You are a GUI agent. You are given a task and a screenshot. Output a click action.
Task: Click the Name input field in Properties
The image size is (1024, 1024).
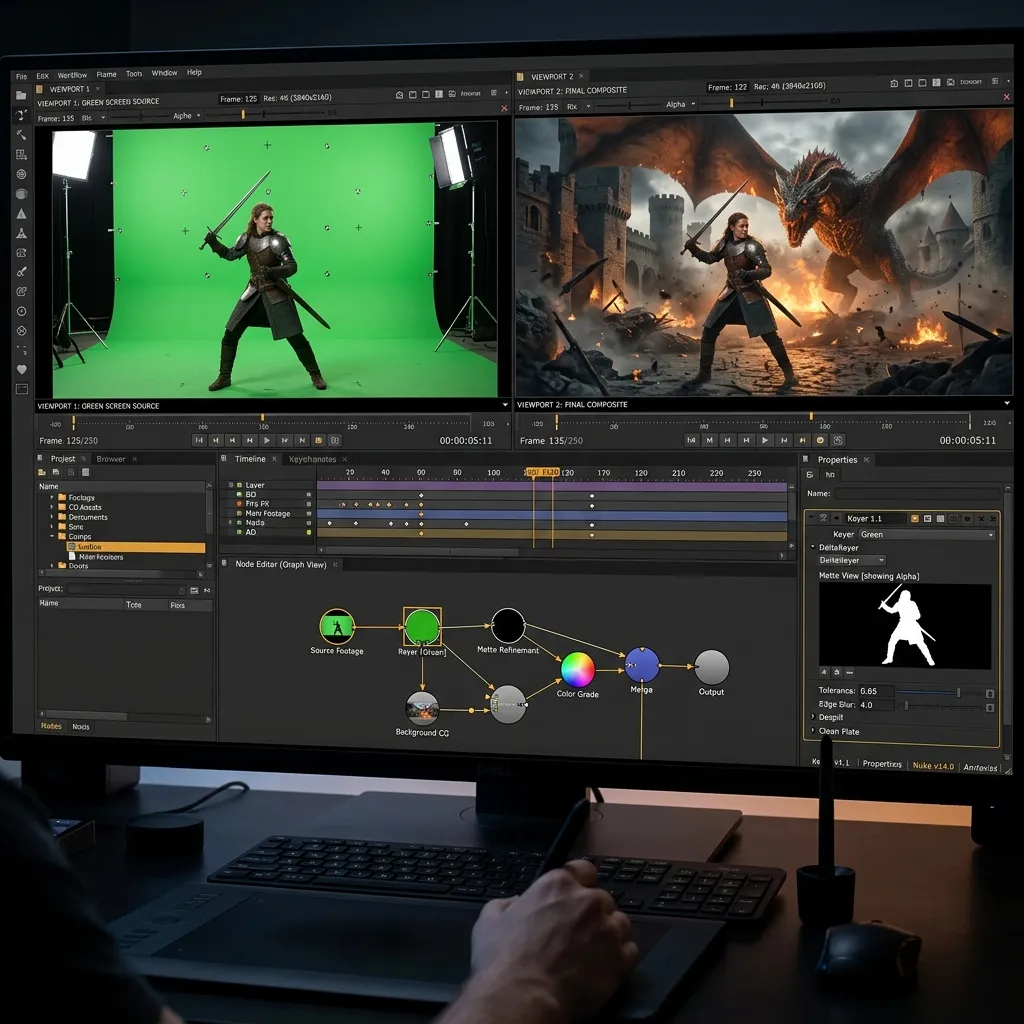[917, 494]
